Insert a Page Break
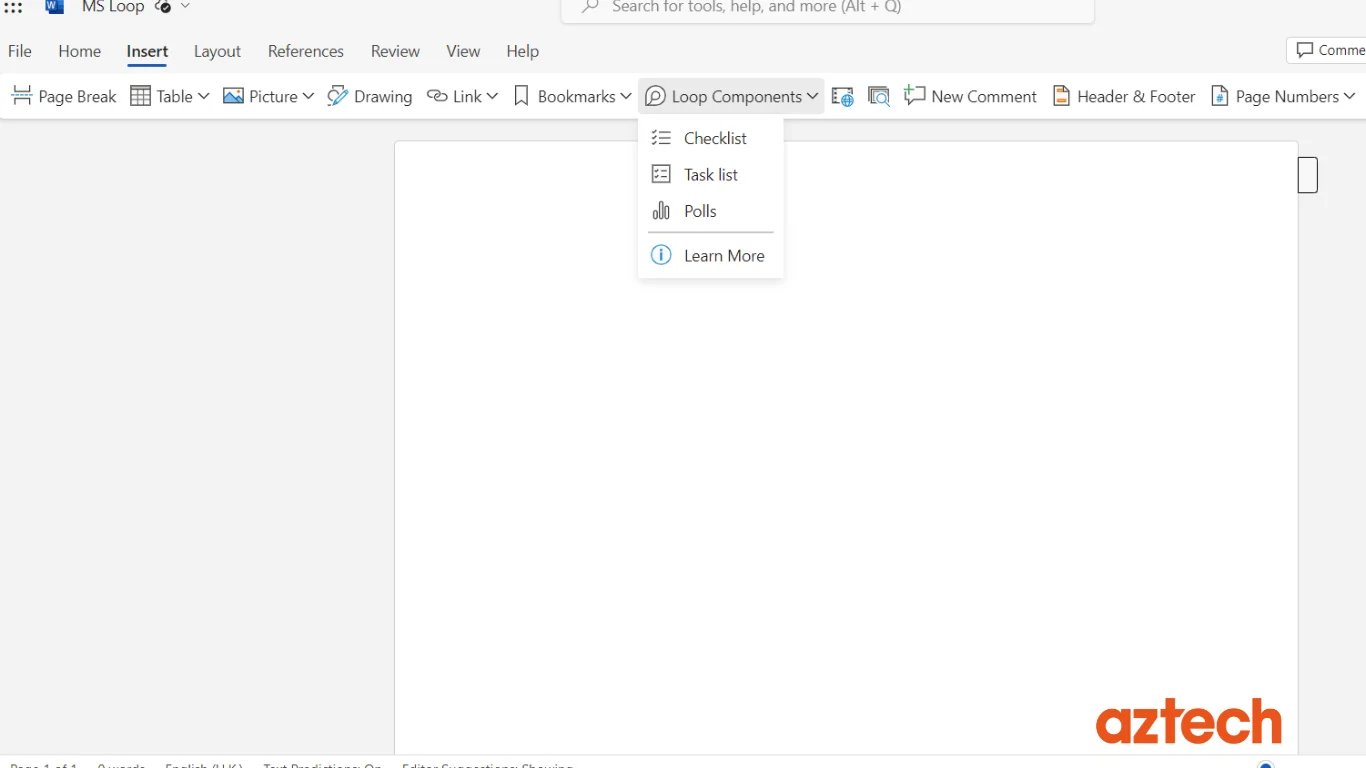Image resolution: width=1366 pixels, height=768 pixels. tap(63, 96)
